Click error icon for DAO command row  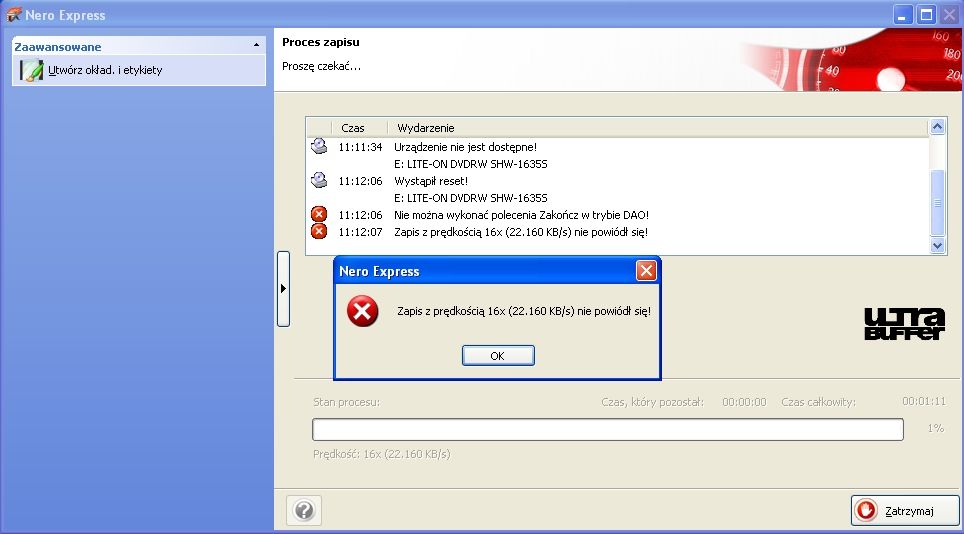(319, 214)
